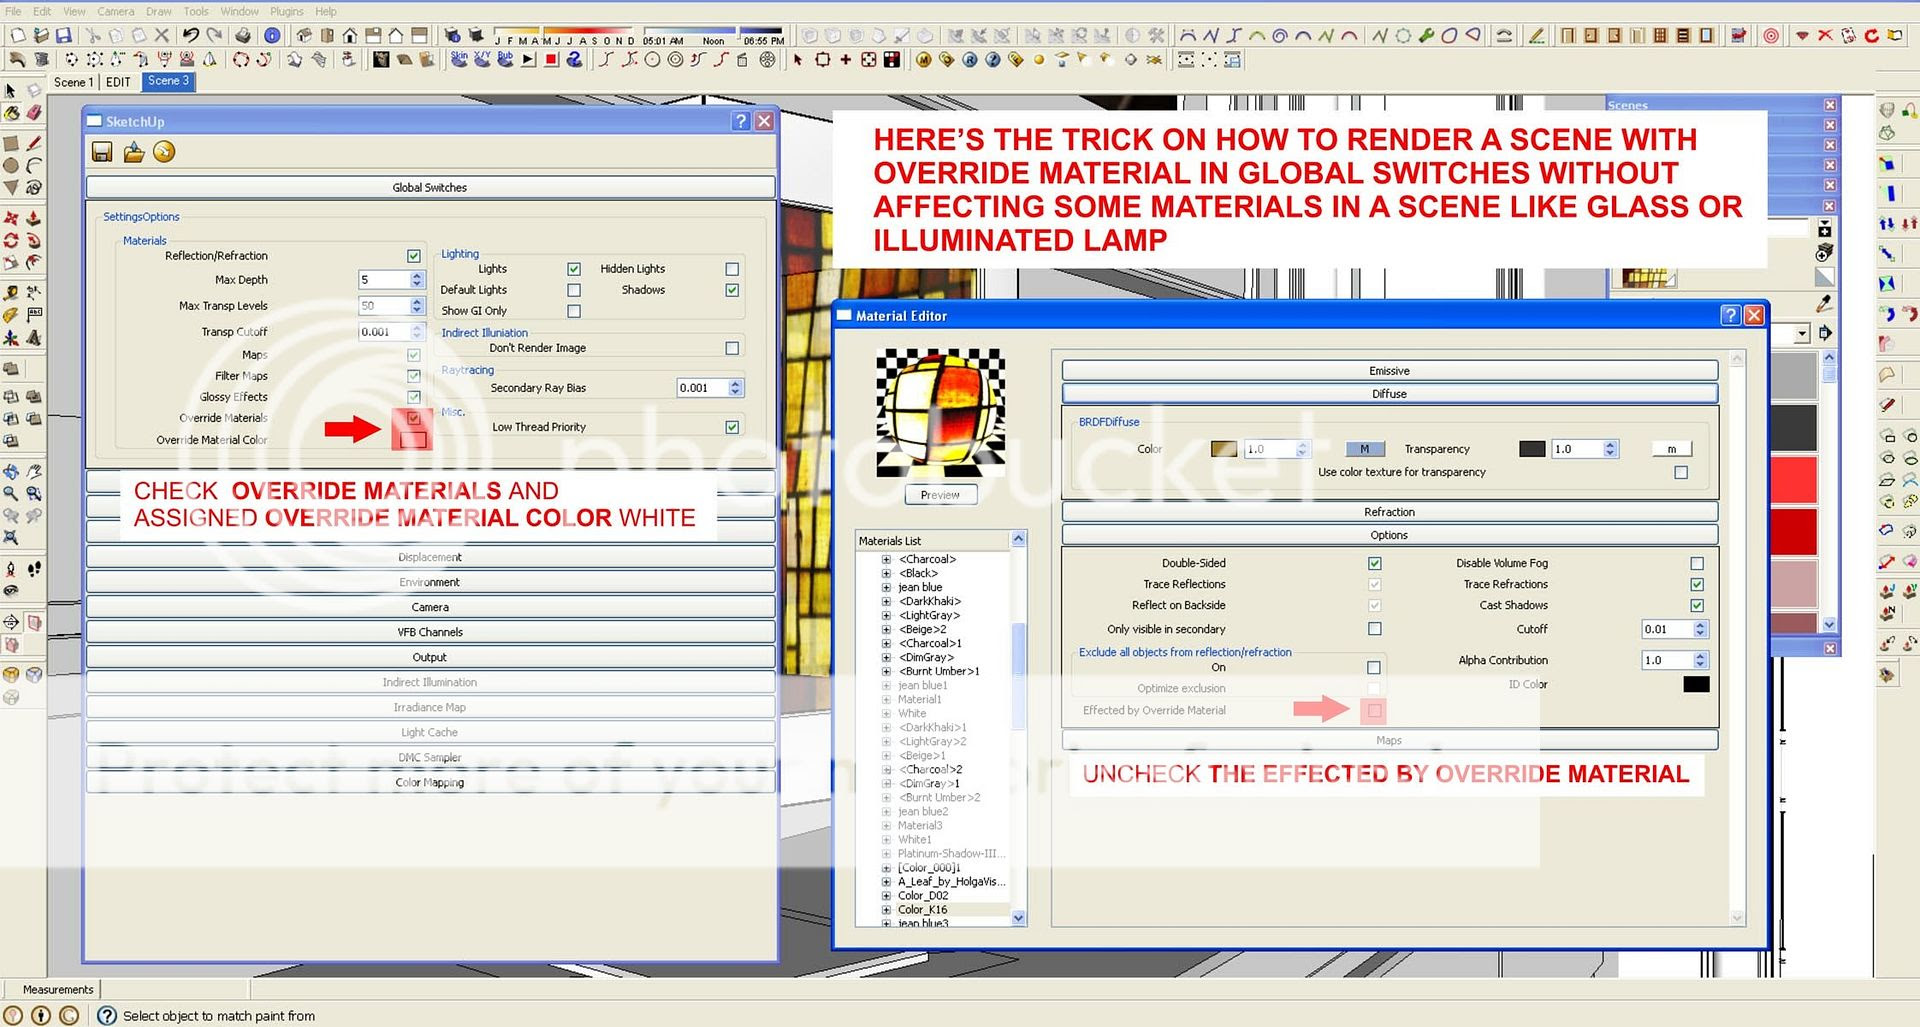Toggle the Low Thread Priority checkbox
1920x1027 pixels.
pyautogui.click(x=732, y=427)
